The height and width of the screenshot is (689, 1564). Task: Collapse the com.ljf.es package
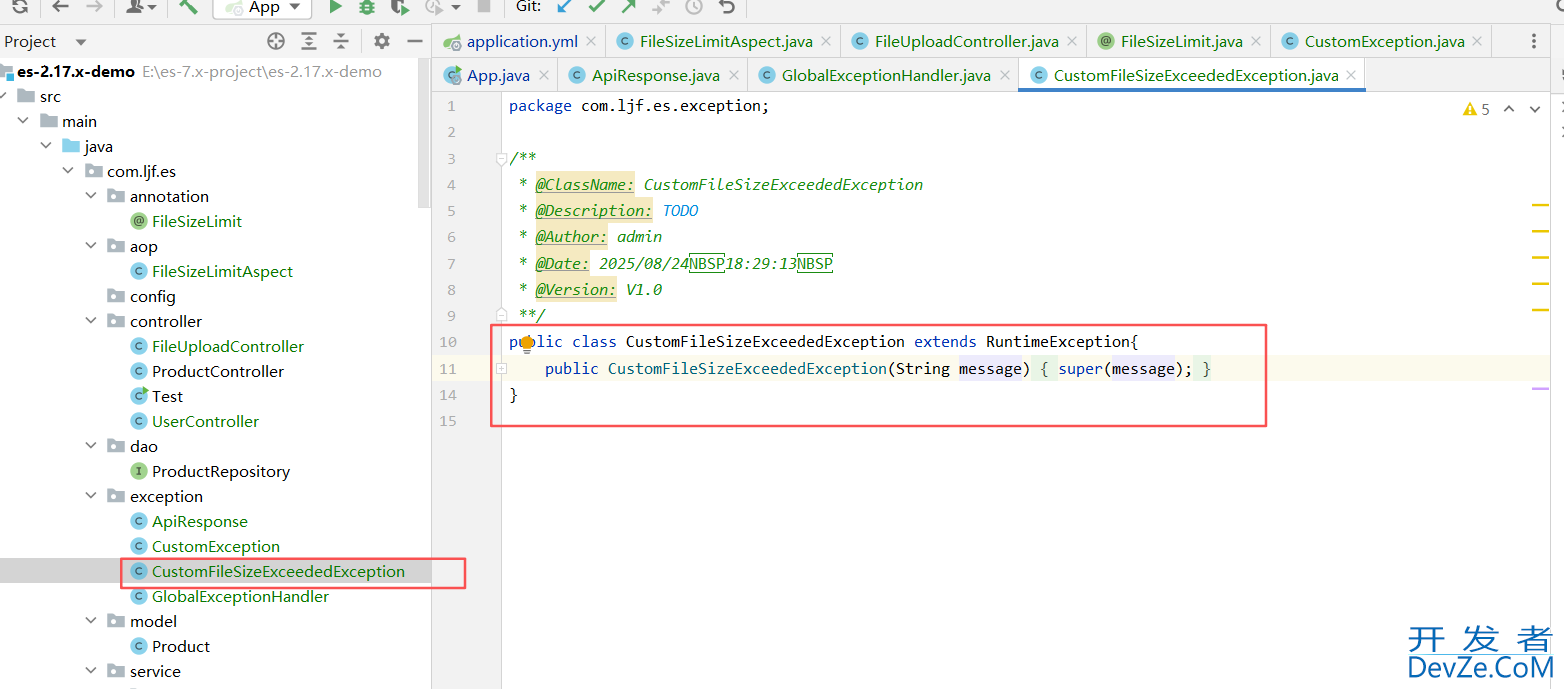[x=69, y=171]
